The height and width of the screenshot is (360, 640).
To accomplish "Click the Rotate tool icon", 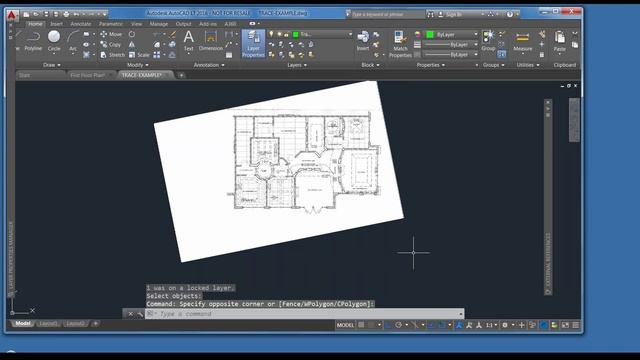I will [x=132, y=34].
